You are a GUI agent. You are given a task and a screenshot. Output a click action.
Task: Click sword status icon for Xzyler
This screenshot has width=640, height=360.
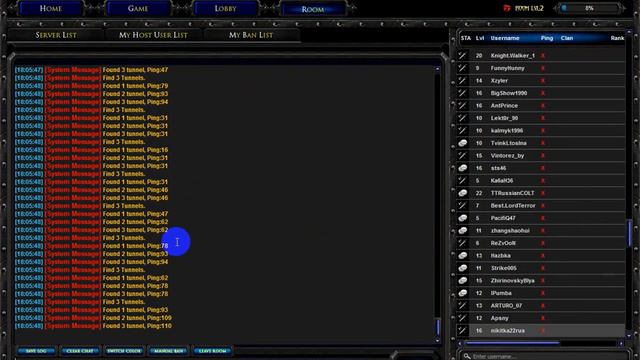[462, 80]
